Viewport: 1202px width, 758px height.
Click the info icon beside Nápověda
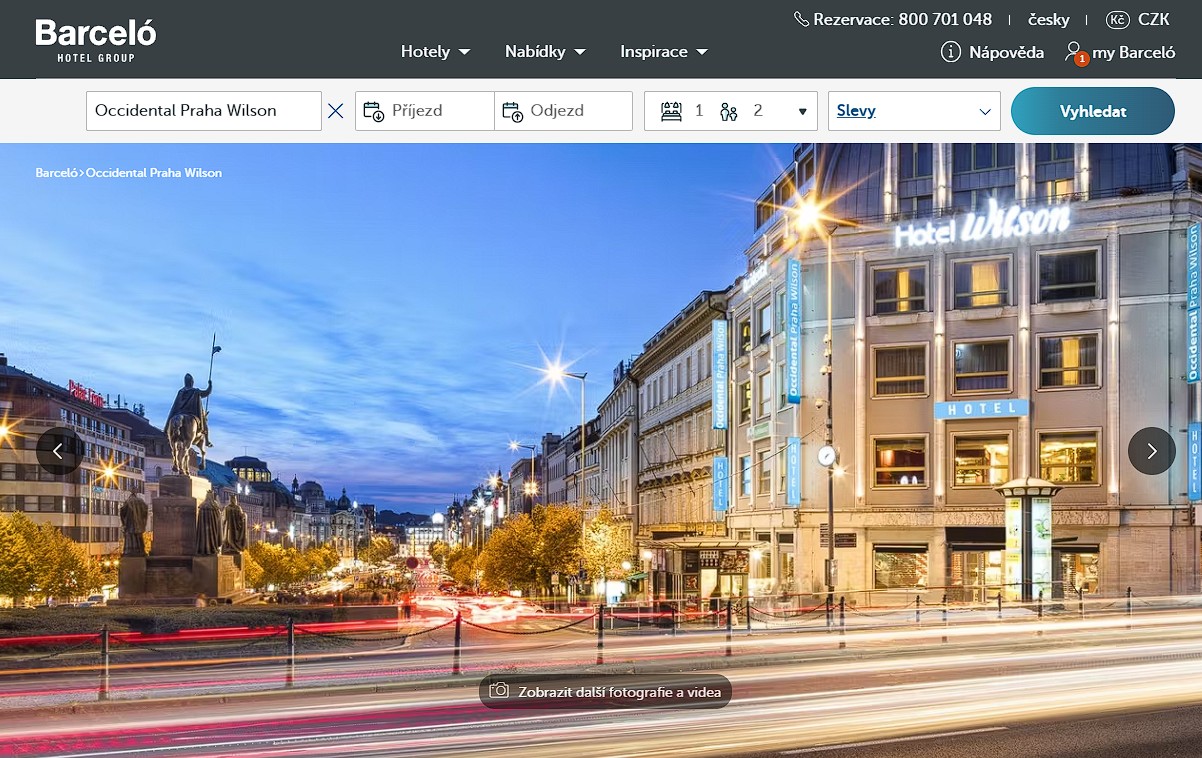coord(951,52)
